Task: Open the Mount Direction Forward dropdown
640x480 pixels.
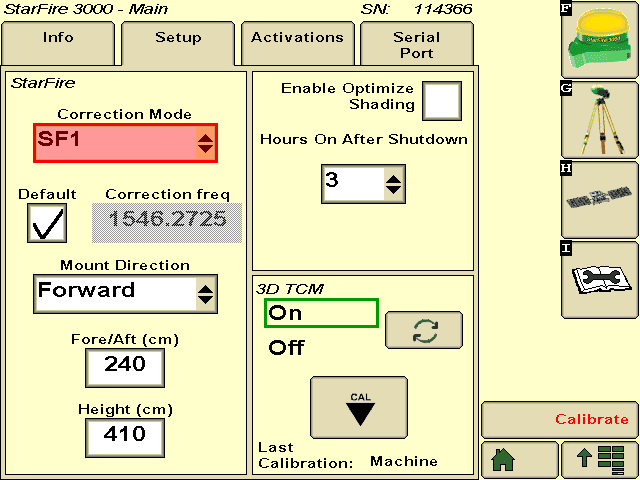Action: point(125,294)
